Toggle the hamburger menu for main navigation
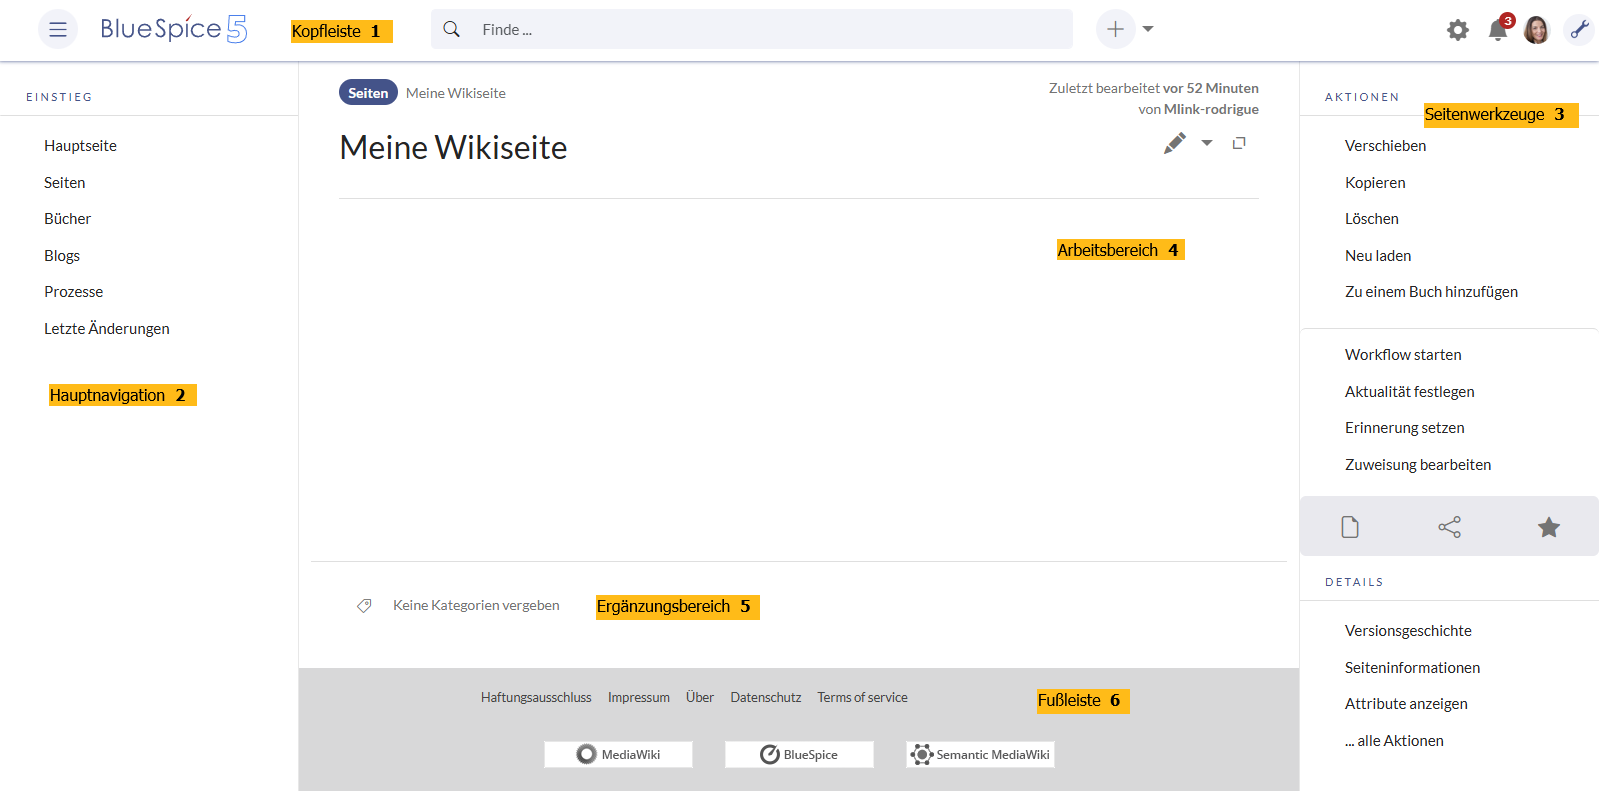The height and width of the screenshot is (791, 1599). (58, 29)
